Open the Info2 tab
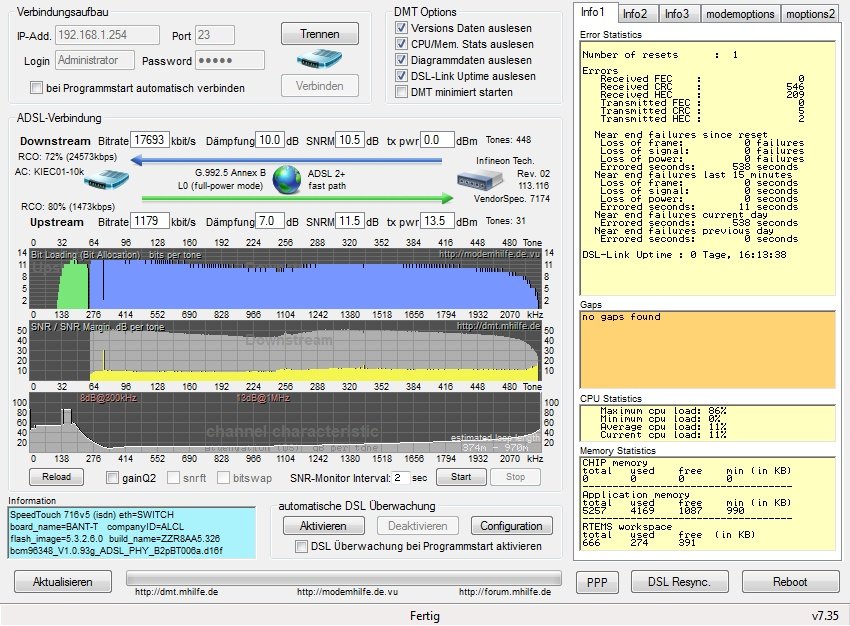The width and height of the screenshot is (850, 626). [x=638, y=14]
